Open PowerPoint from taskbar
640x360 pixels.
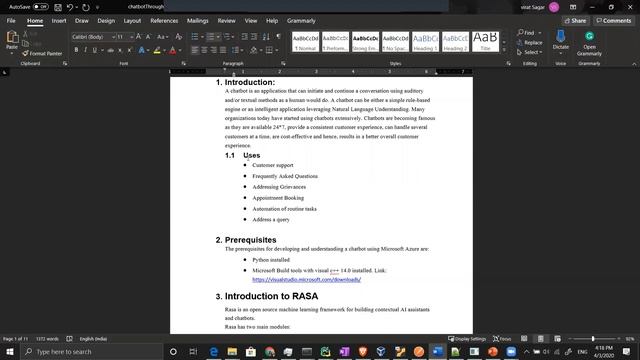click(493, 351)
